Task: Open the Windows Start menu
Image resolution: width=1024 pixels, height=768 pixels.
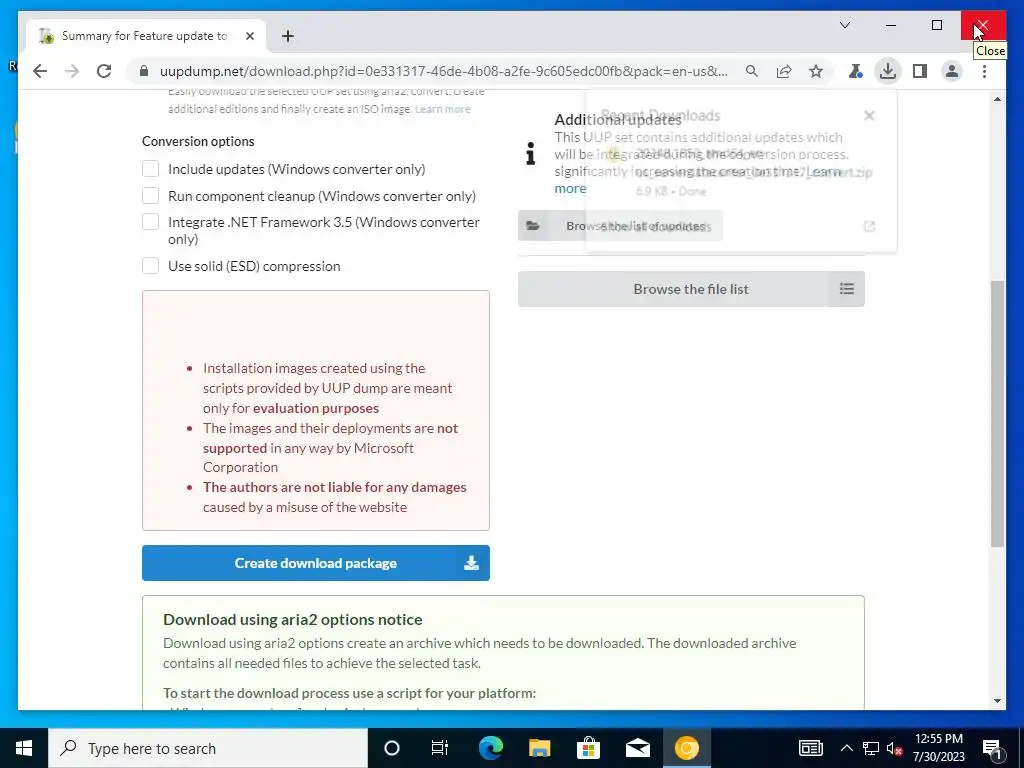Action: (24, 748)
